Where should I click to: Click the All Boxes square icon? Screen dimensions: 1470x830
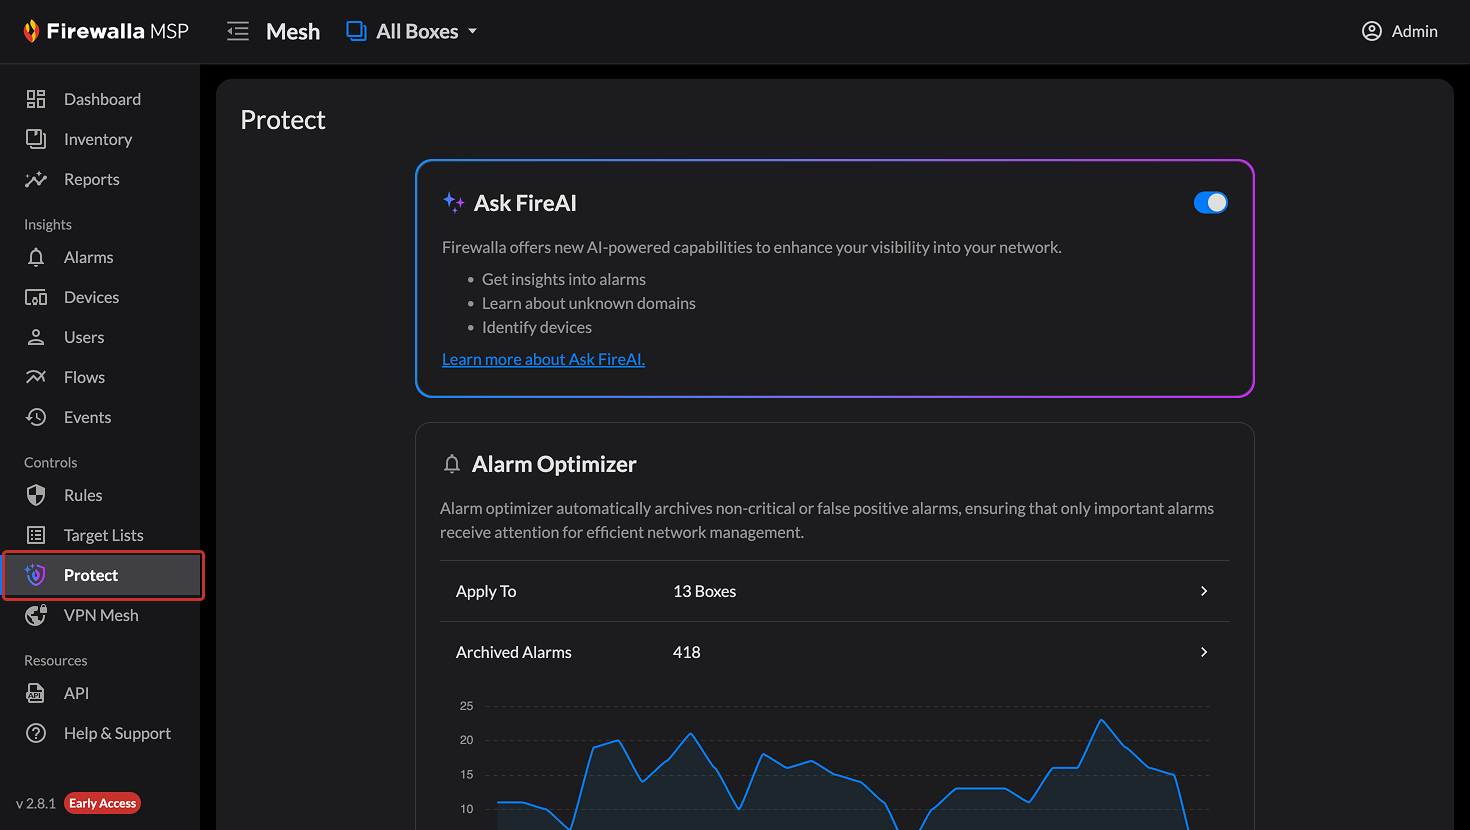click(x=356, y=31)
